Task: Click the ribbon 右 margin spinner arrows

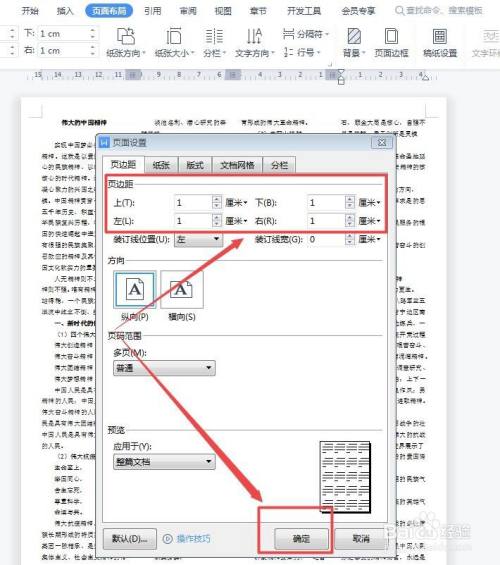Action: pos(93,50)
